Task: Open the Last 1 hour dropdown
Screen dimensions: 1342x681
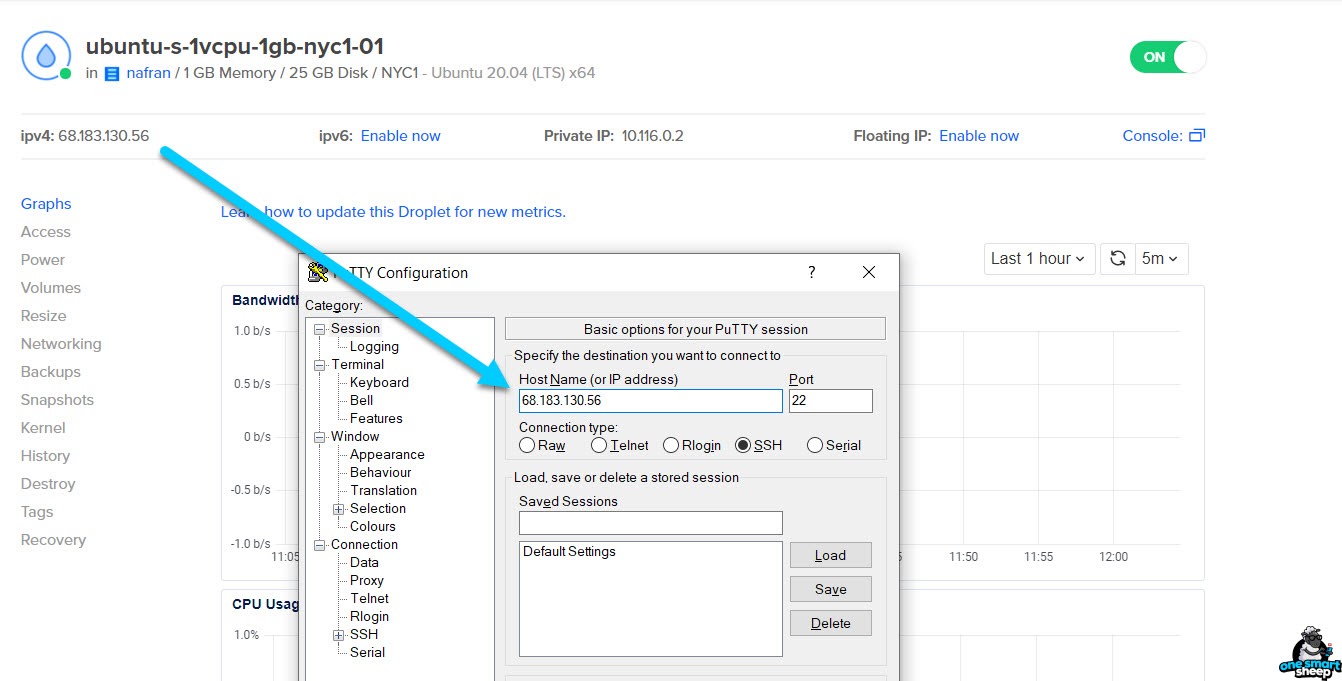Action: [x=1039, y=259]
